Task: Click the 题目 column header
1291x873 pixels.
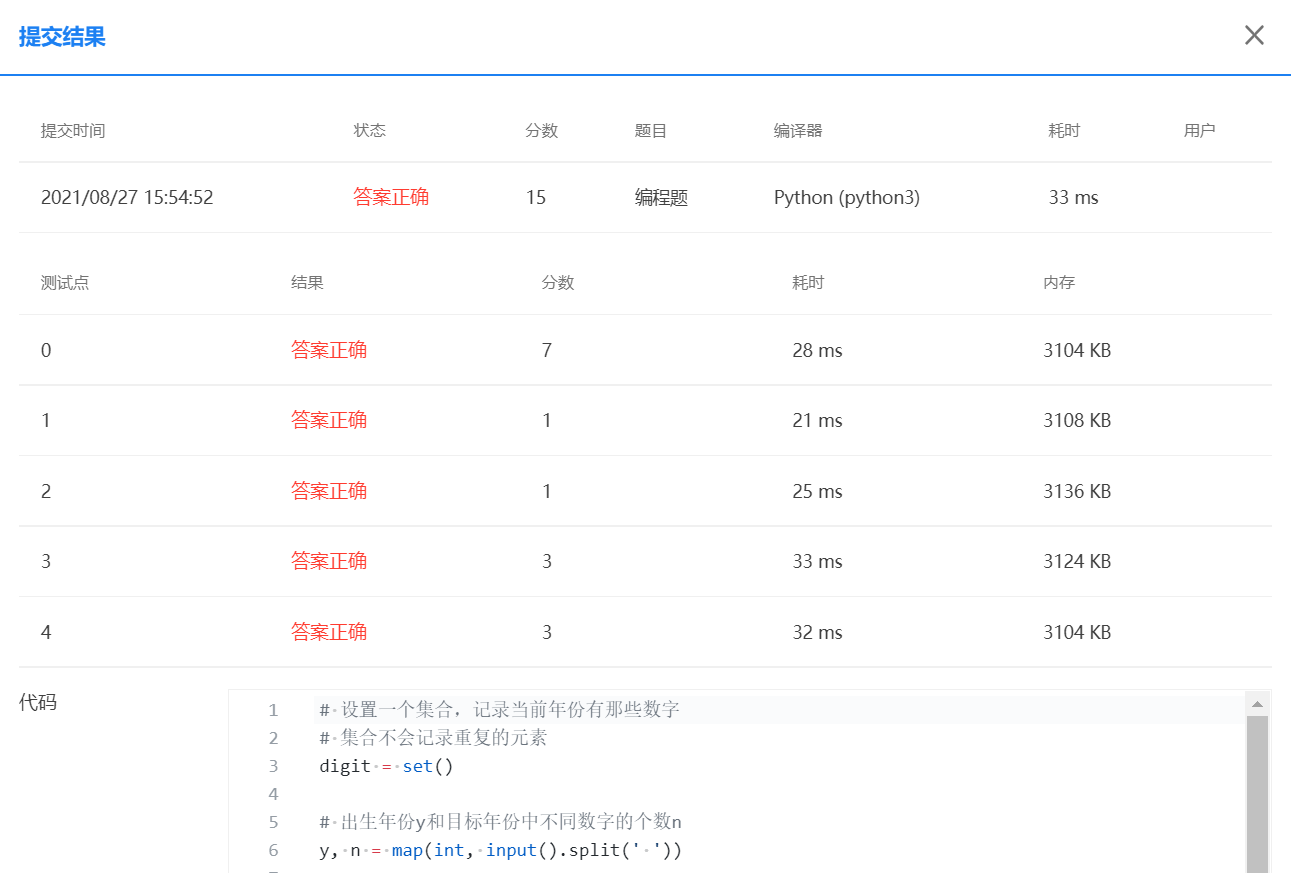Action: pos(651,131)
